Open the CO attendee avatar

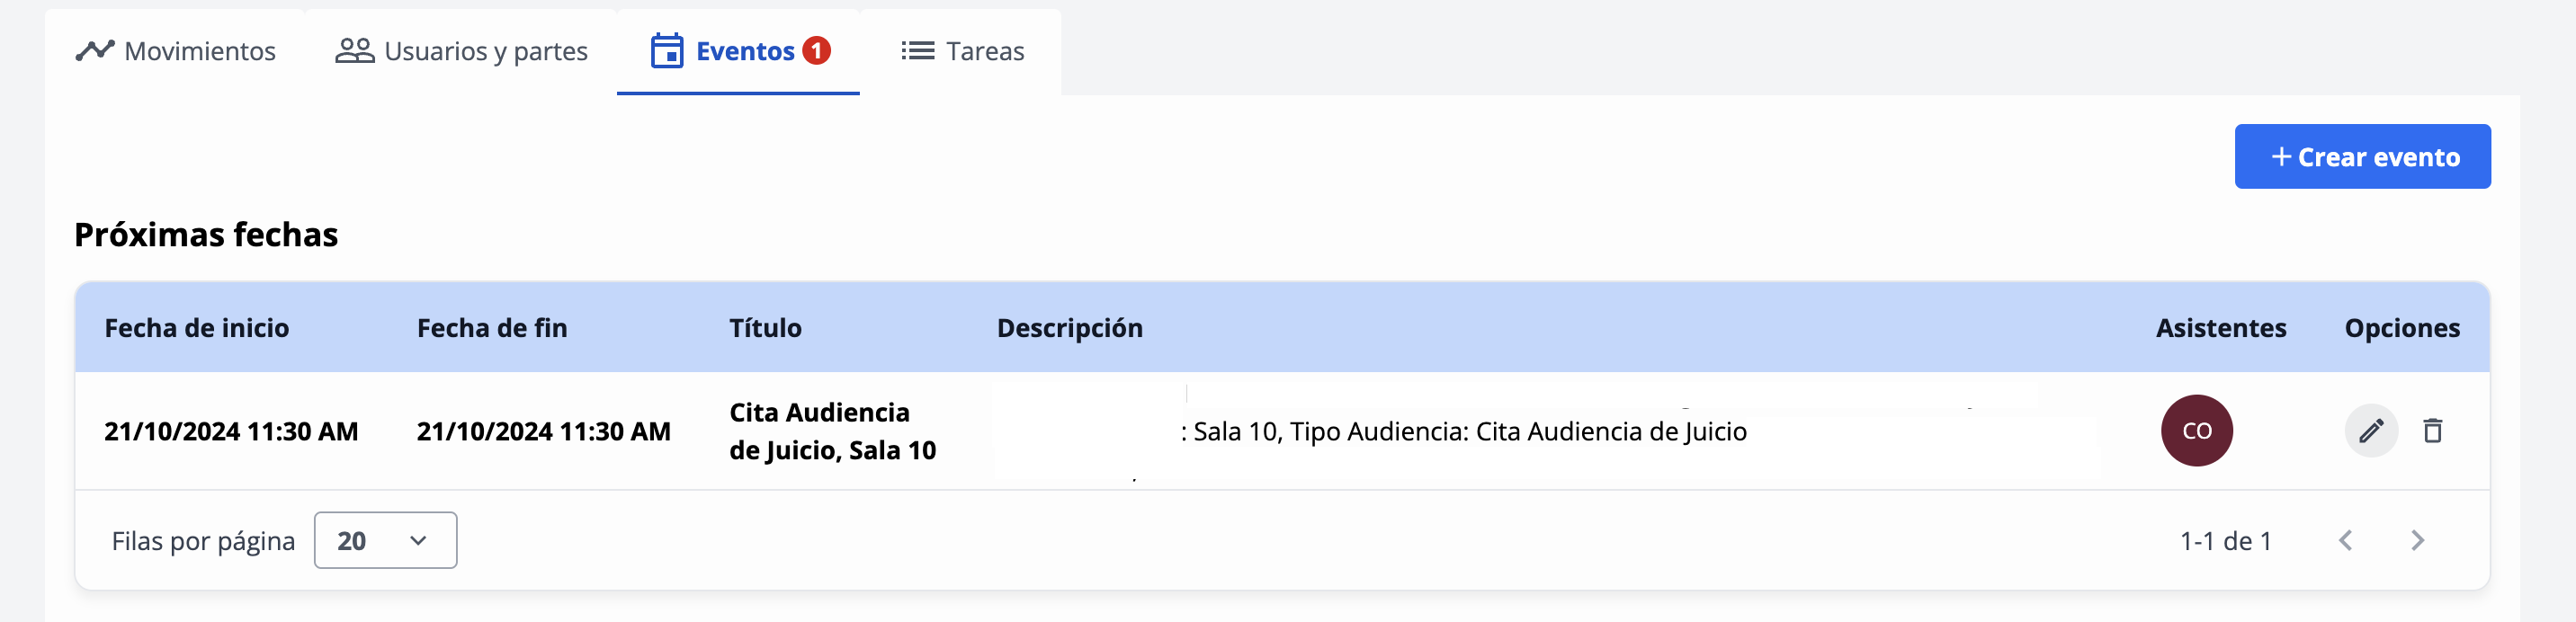click(2196, 431)
